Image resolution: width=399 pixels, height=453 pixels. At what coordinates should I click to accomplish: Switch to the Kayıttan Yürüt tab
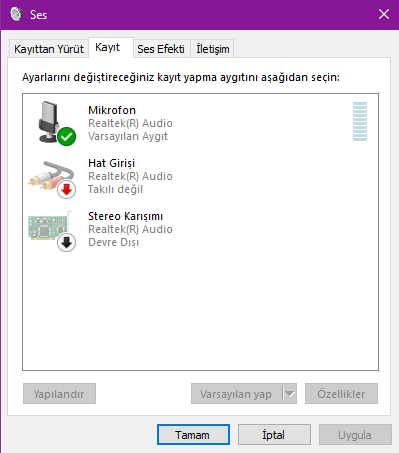click(49, 49)
